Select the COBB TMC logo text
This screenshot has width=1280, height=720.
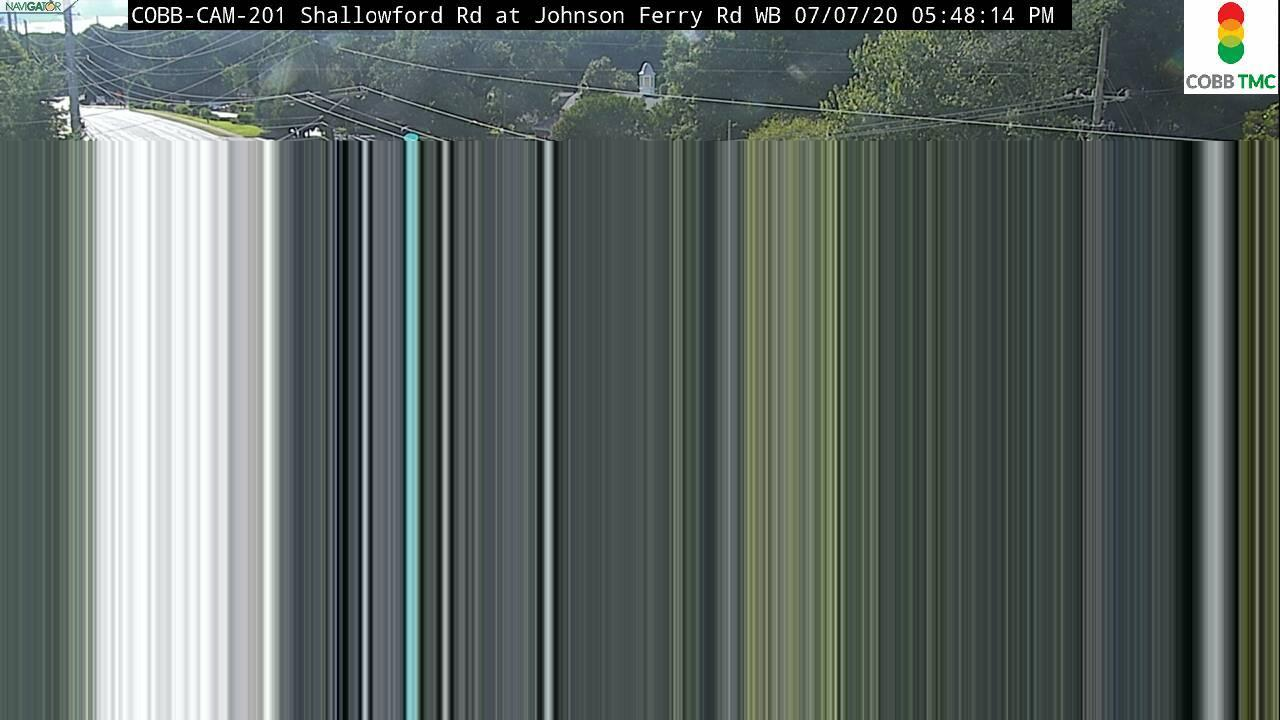[x=1231, y=81]
